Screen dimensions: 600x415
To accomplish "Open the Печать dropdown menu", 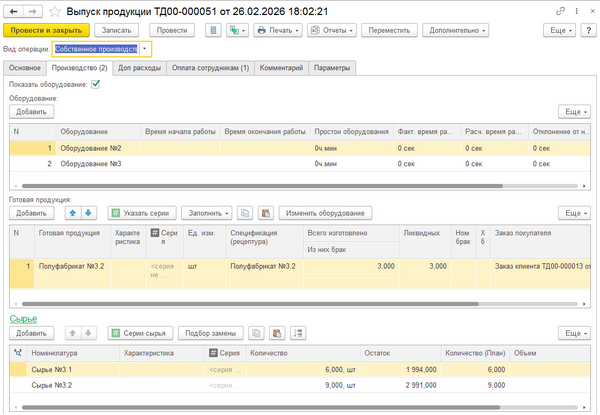I will 276,31.
